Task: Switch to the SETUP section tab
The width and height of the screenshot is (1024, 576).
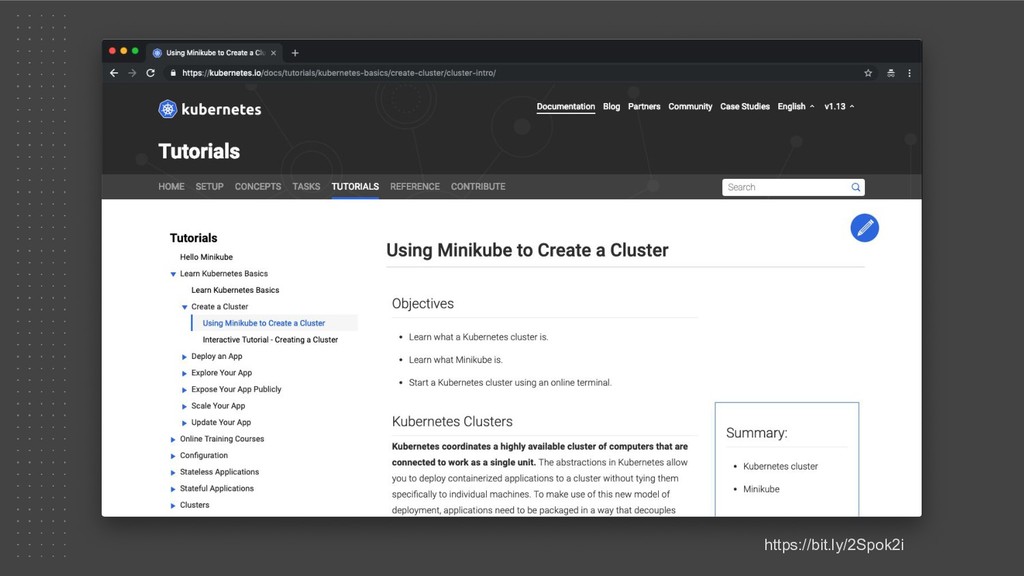Action: 210,187
